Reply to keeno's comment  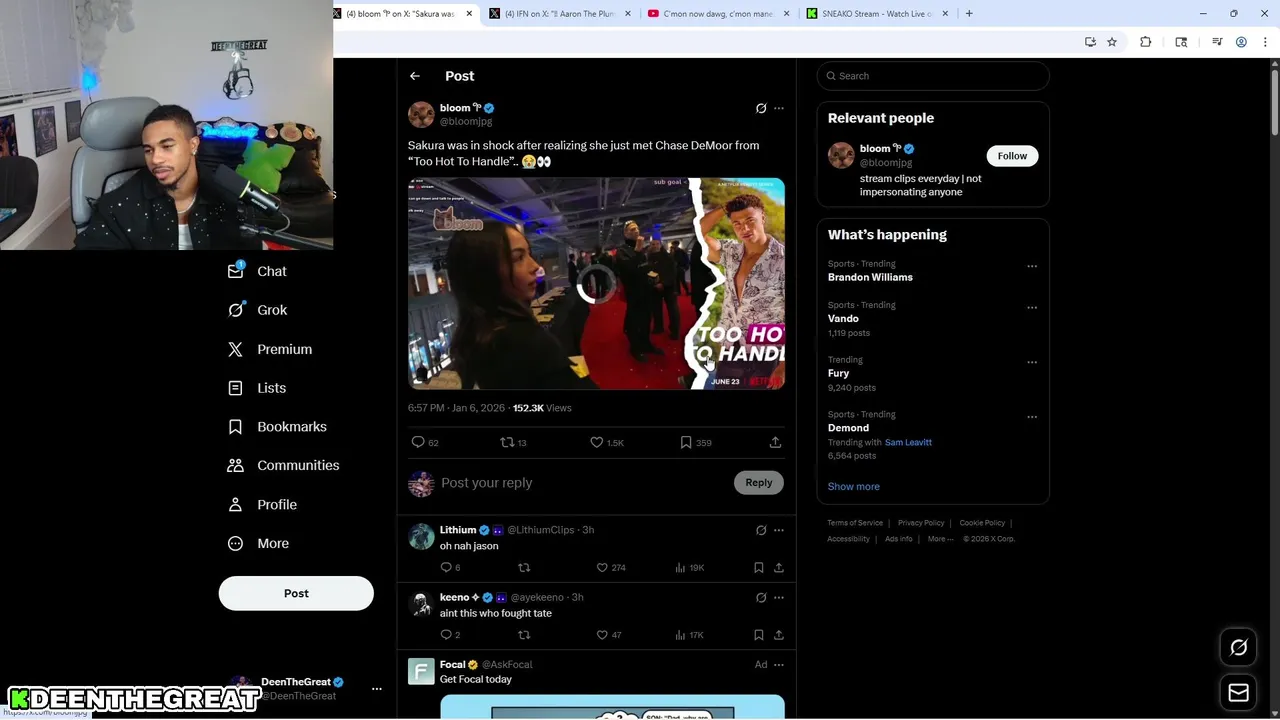point(450,635)
